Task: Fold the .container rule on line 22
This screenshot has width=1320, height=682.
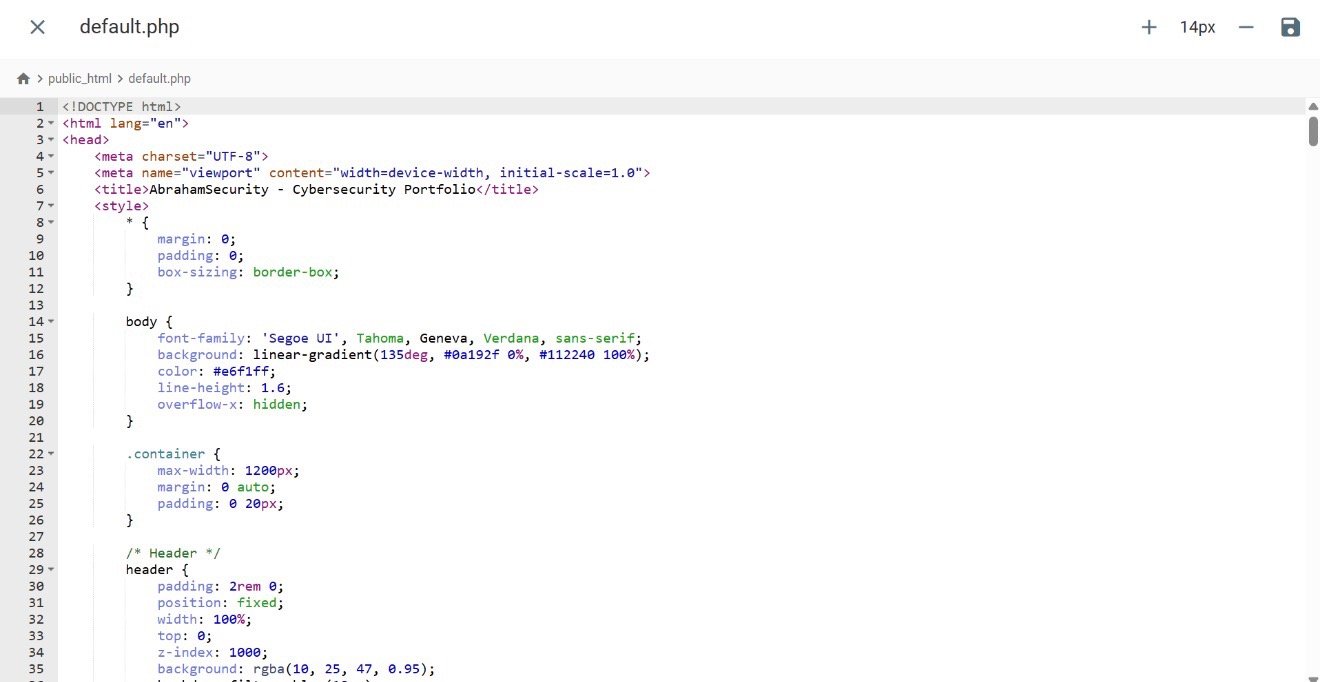Action: [51, 454]
